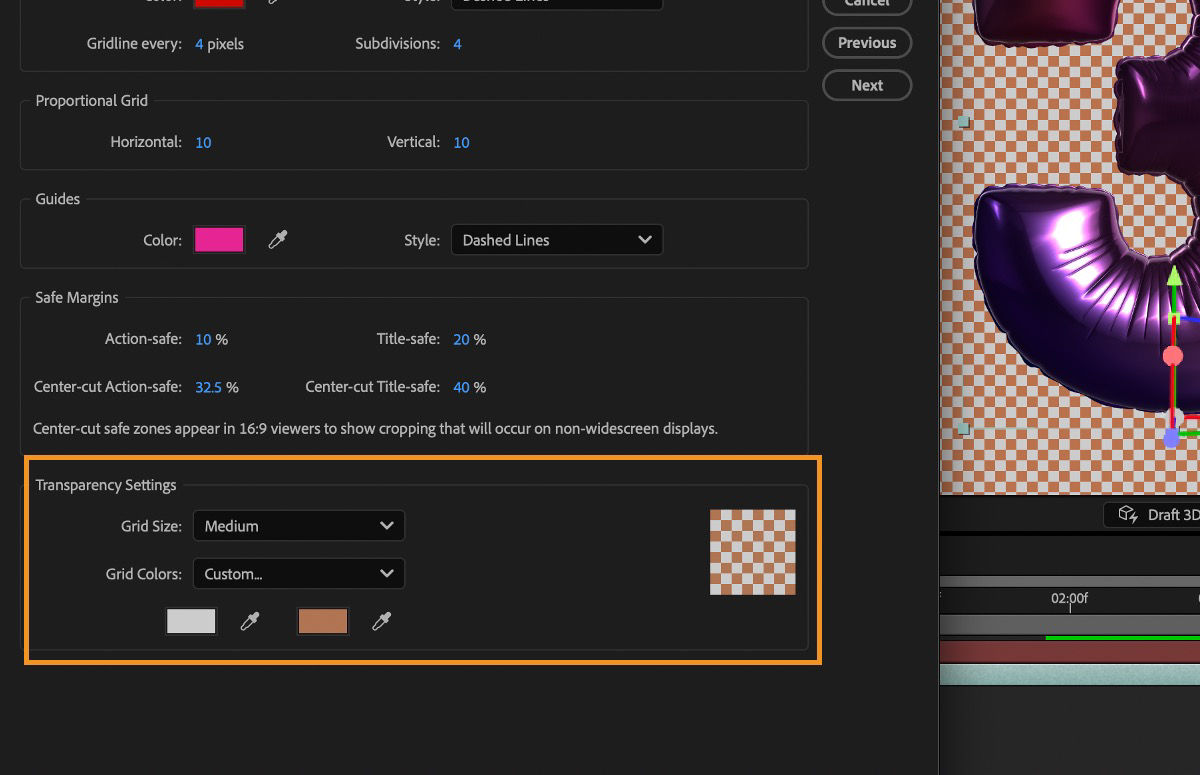Image resolution: width=1200 pixels, height=775 pixels.
Task: Use eyedropper beside the orange grid color
Action: pyautogui.click(x=381, y=621)
